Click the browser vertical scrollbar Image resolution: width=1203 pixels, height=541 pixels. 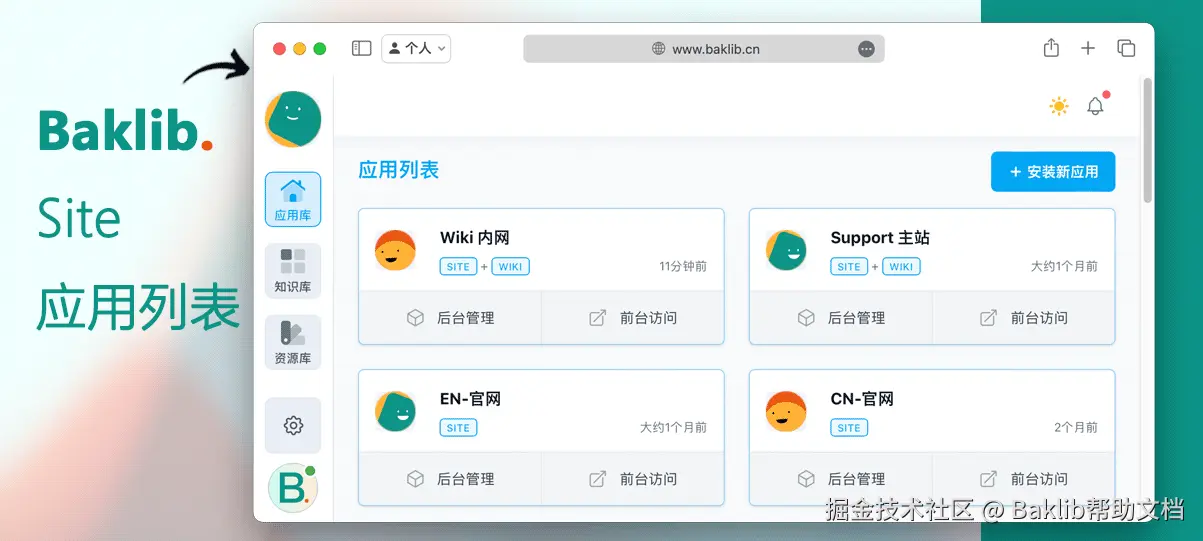[1147, 140]
